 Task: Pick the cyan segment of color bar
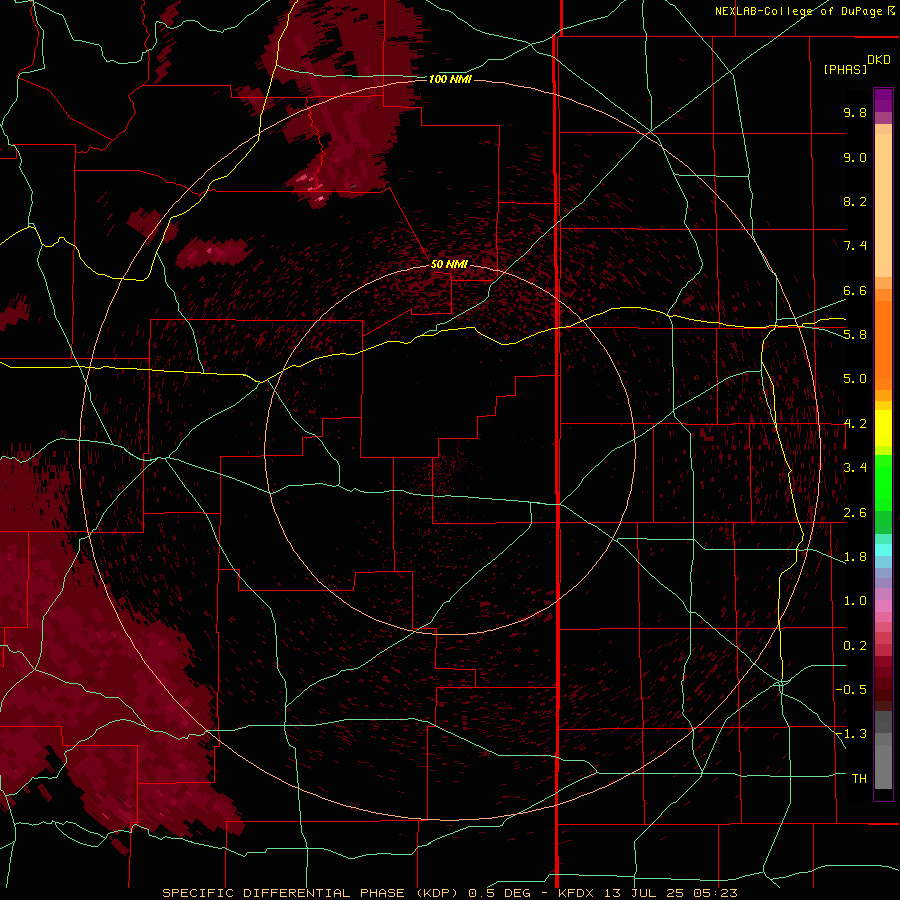883,550
